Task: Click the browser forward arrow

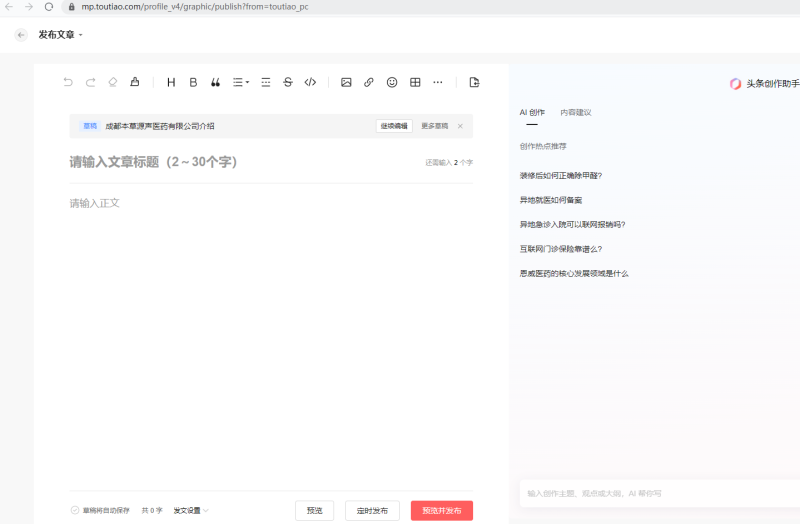Action: point(29,7)
